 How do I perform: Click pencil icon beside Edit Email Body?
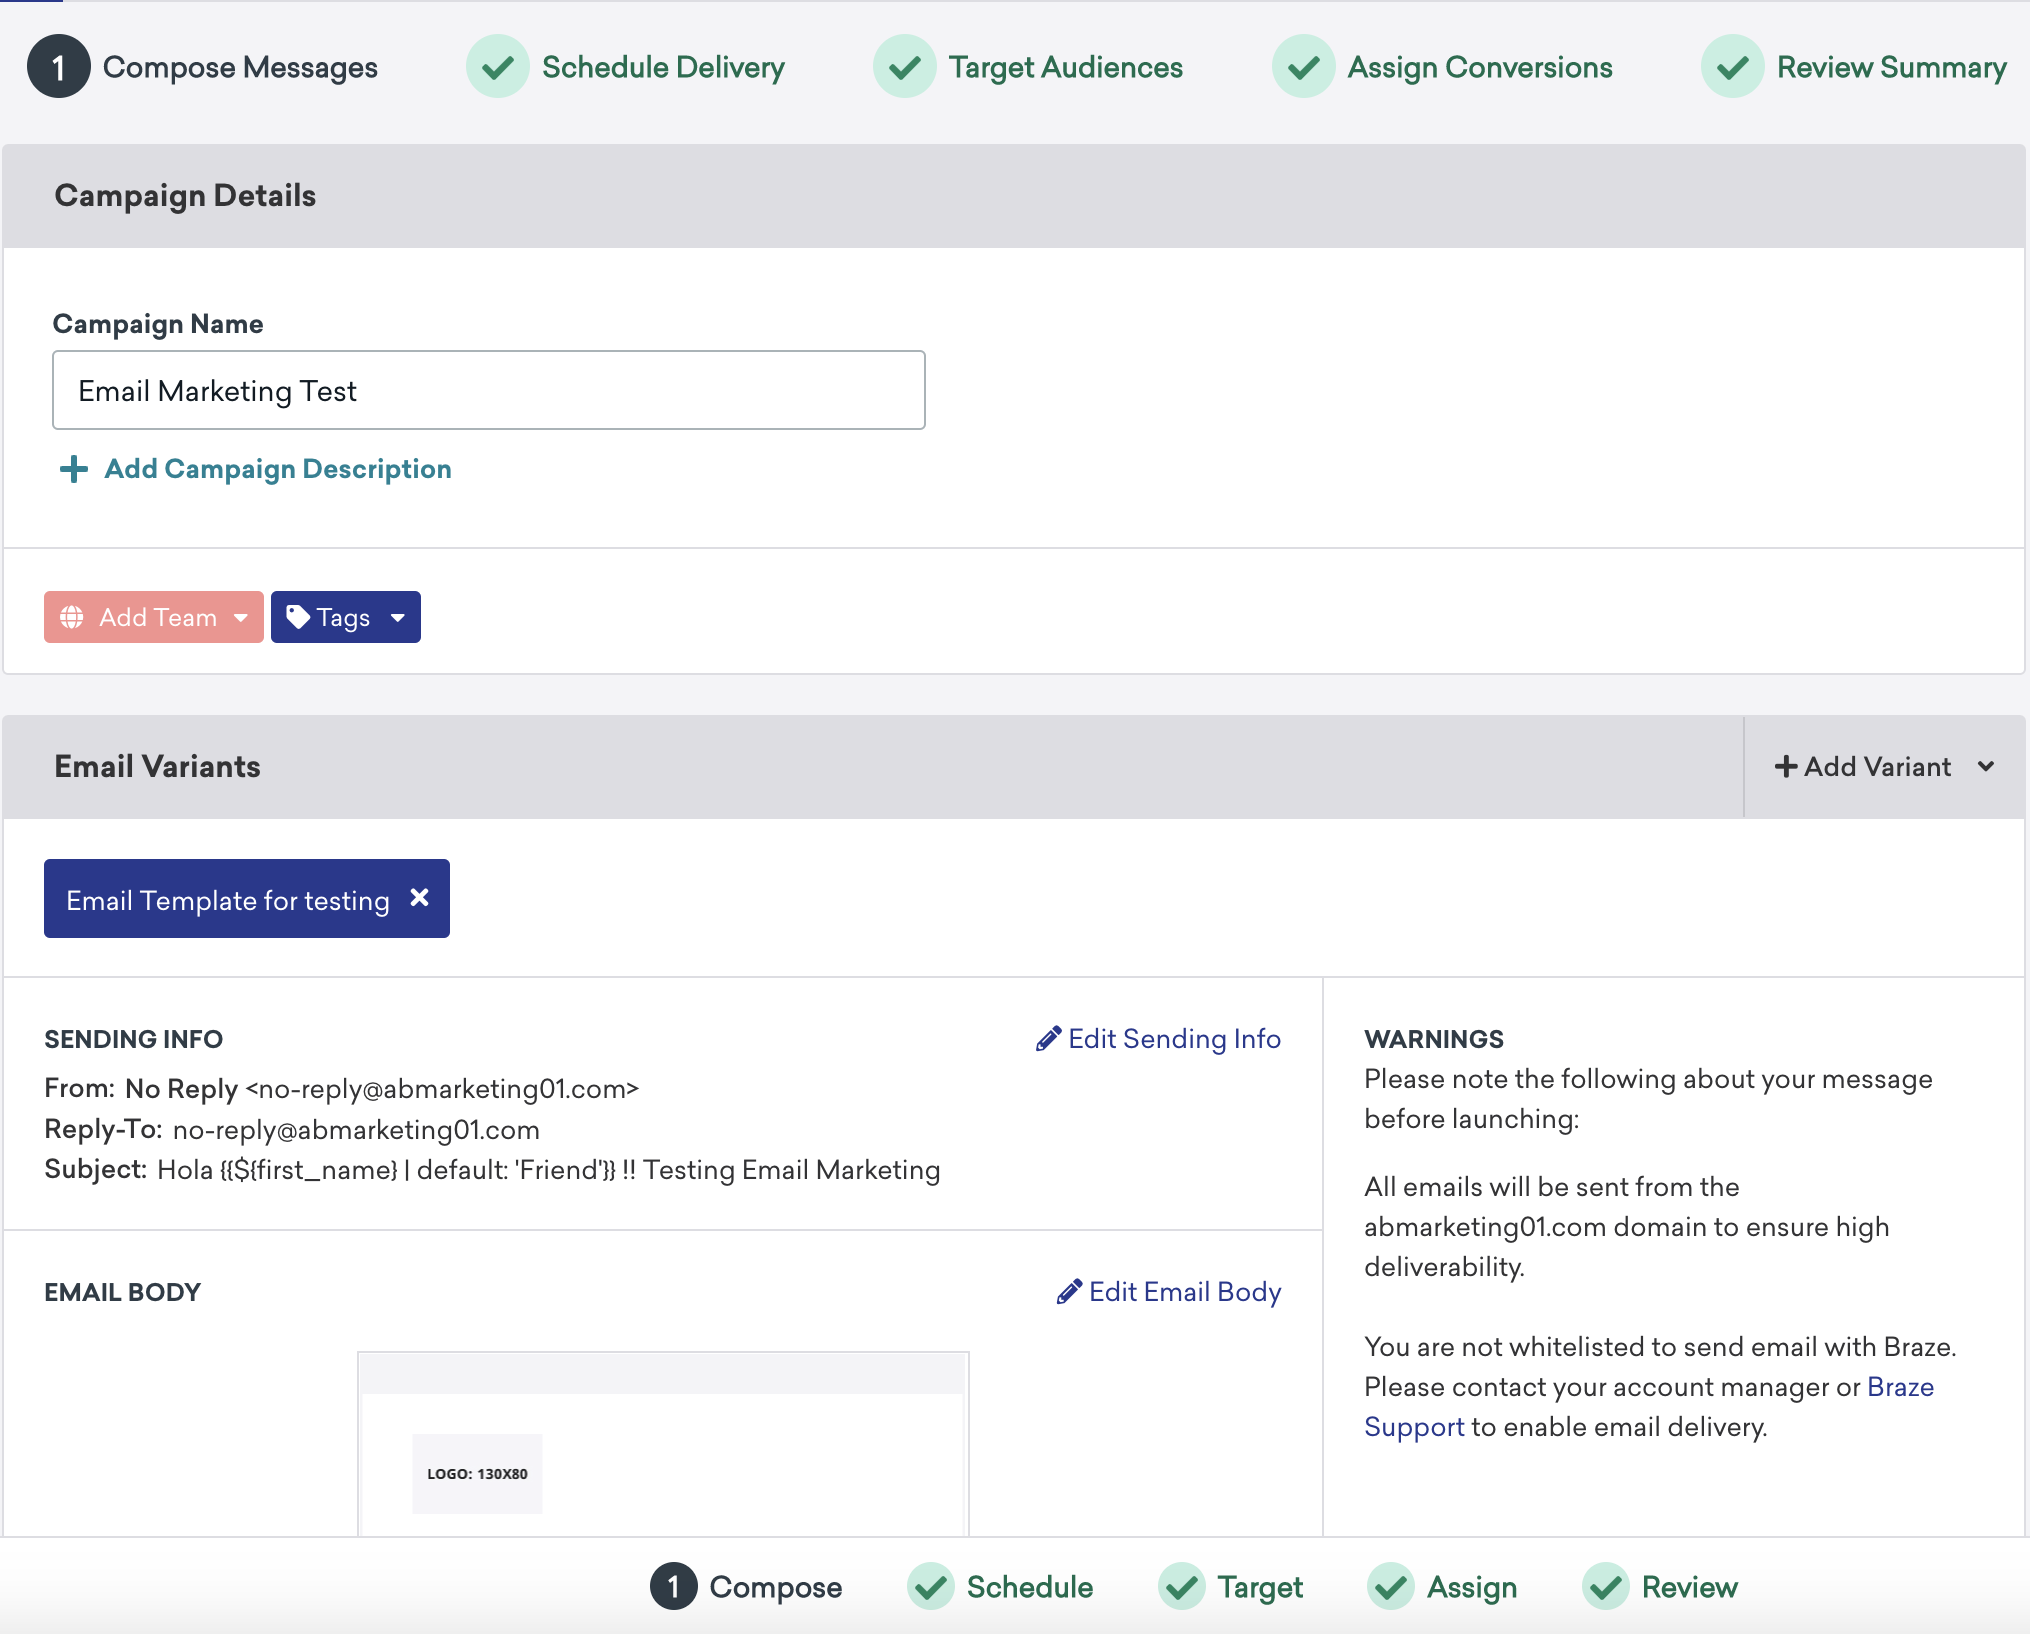tap(1069, 1292)
